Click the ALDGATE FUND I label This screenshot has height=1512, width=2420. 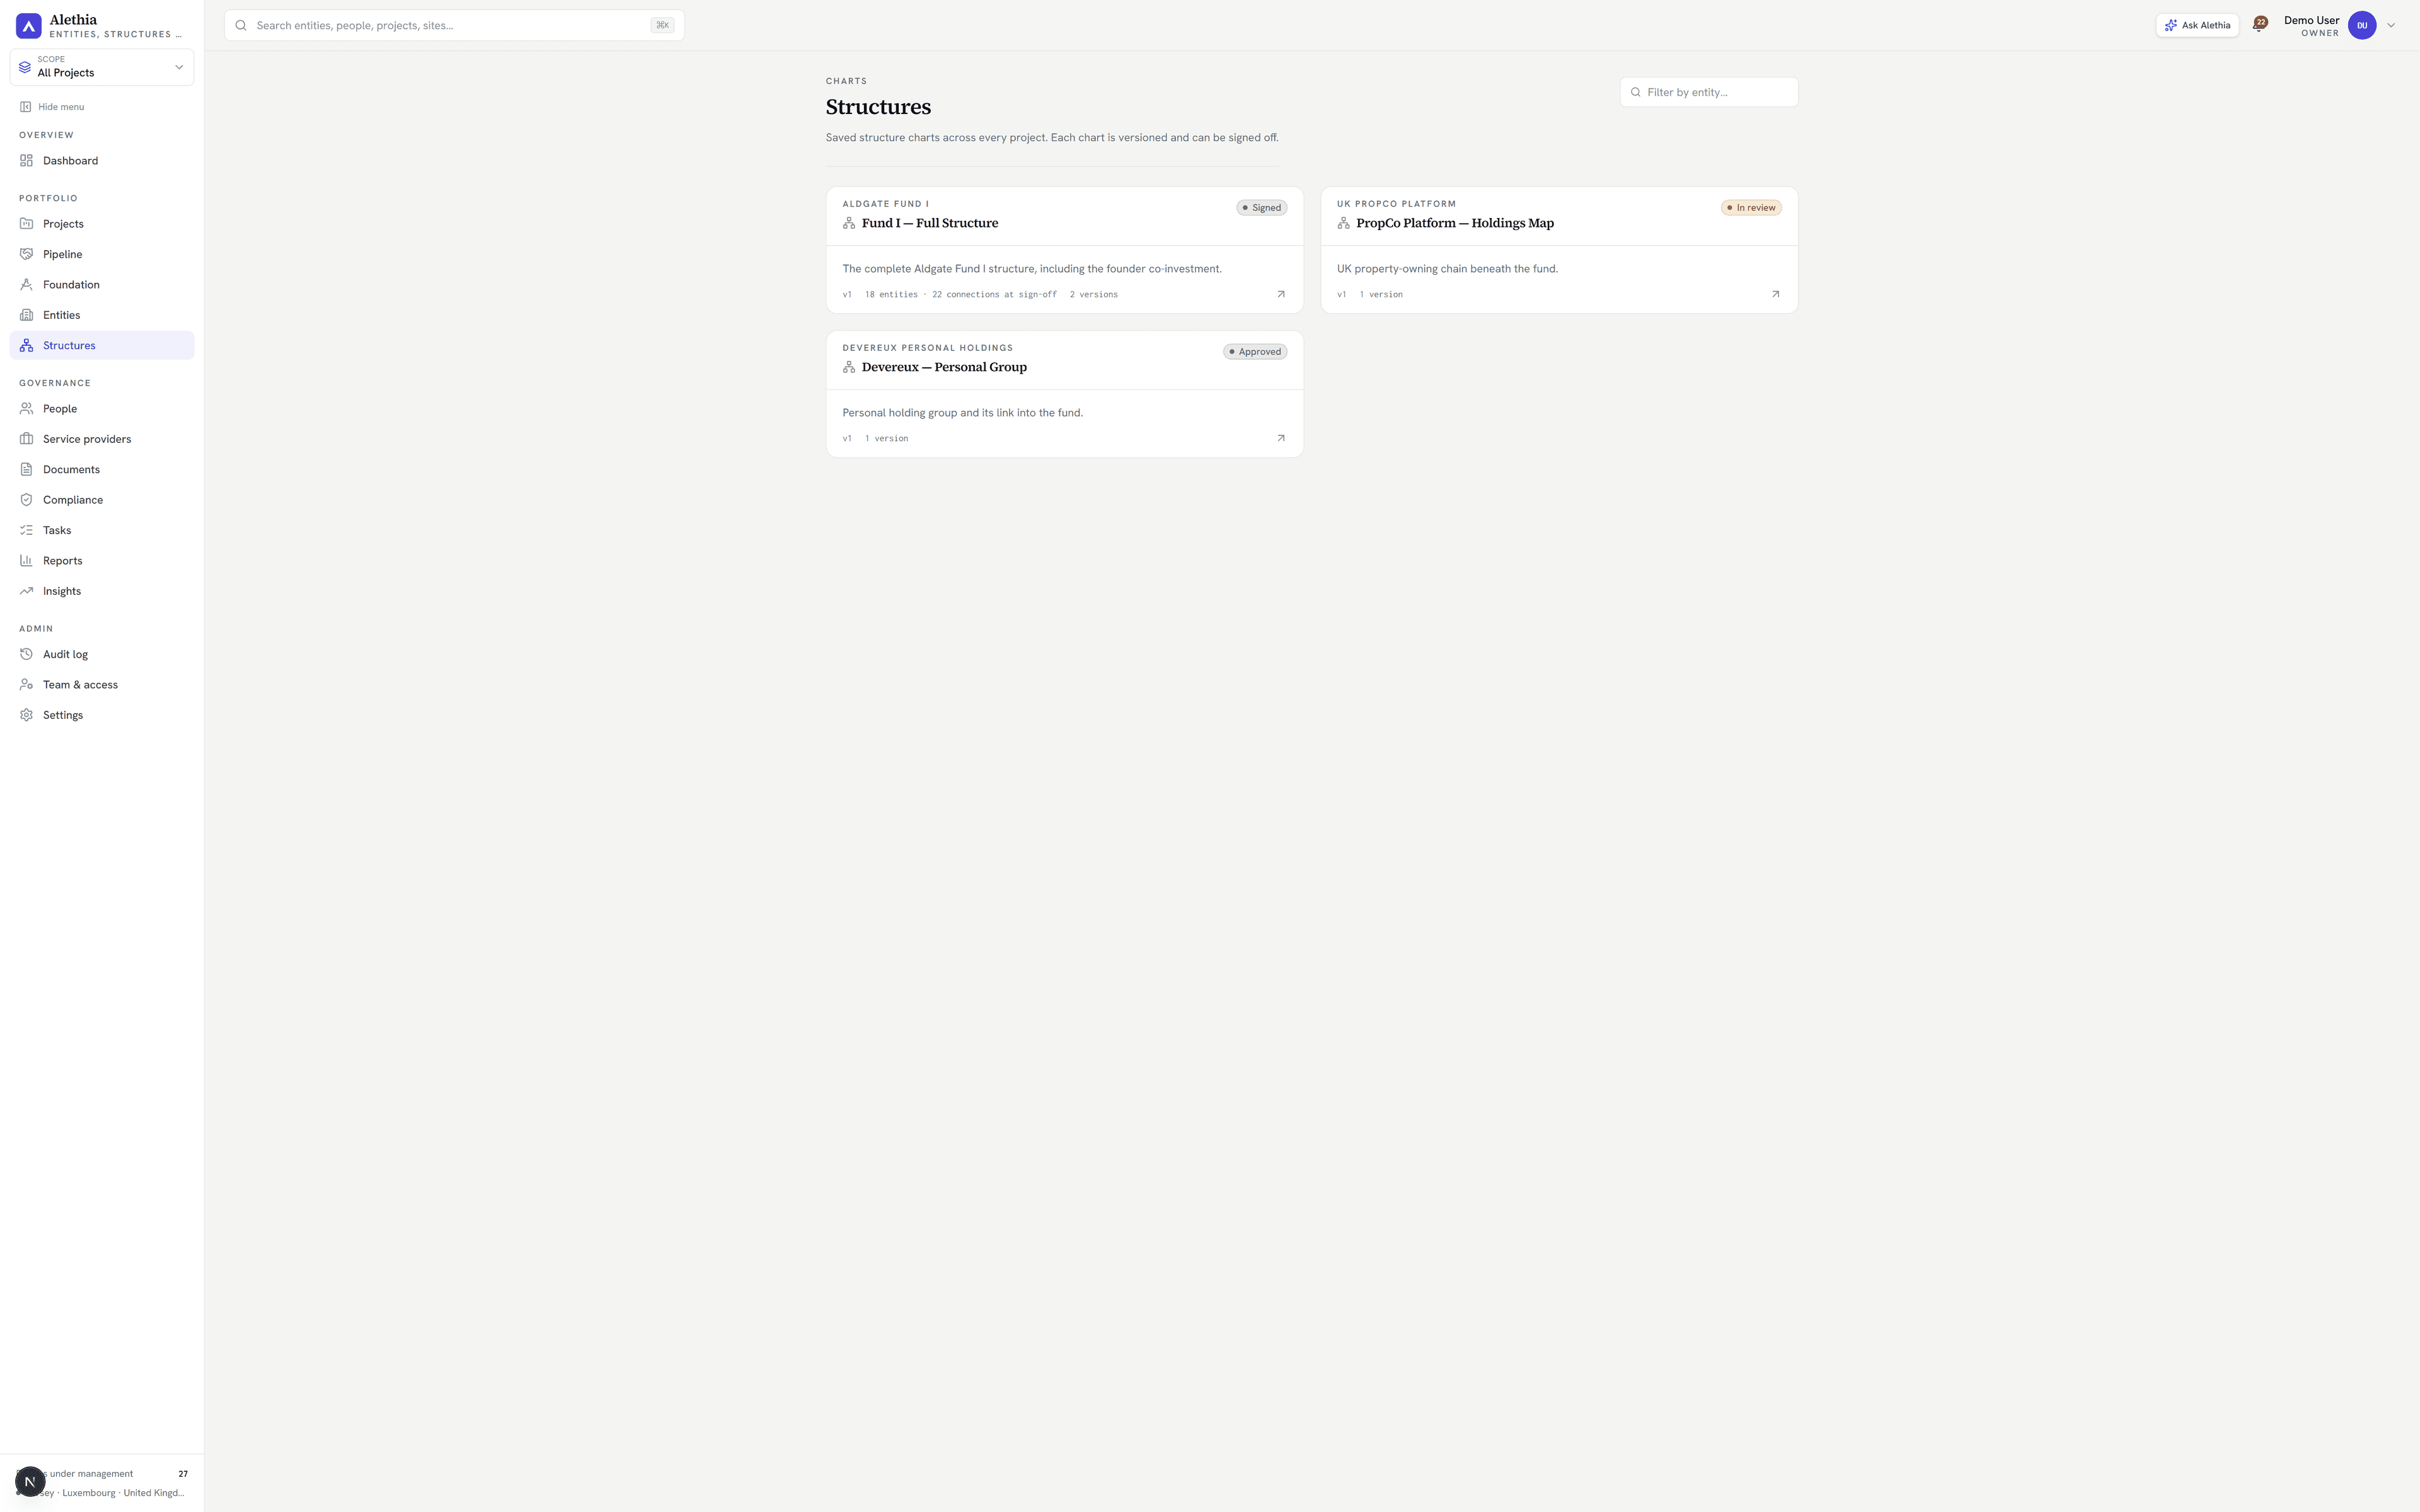click(886, 204)
